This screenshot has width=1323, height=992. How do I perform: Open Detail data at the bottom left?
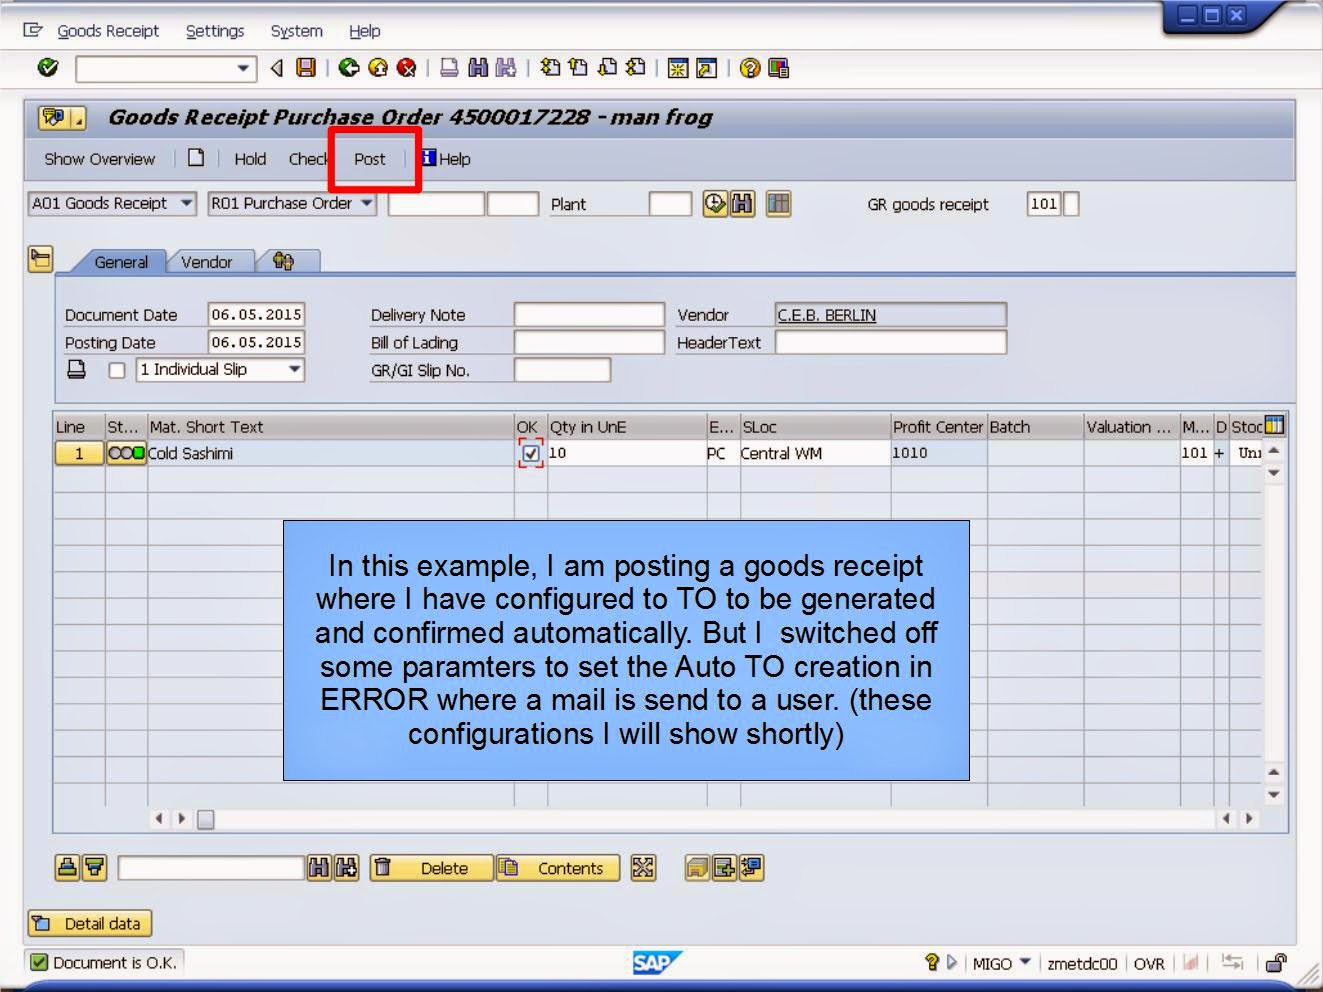coord(89,923)
